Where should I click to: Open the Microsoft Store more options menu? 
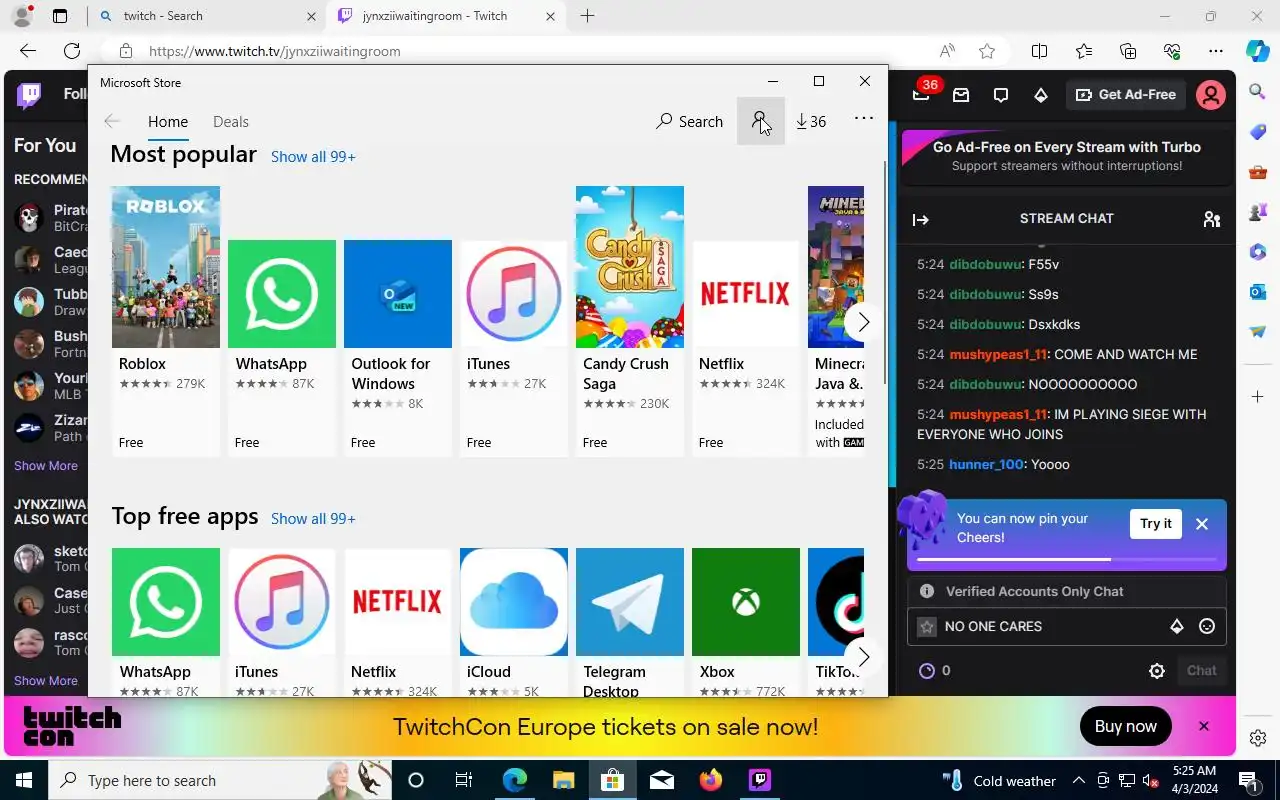(864, 118)
